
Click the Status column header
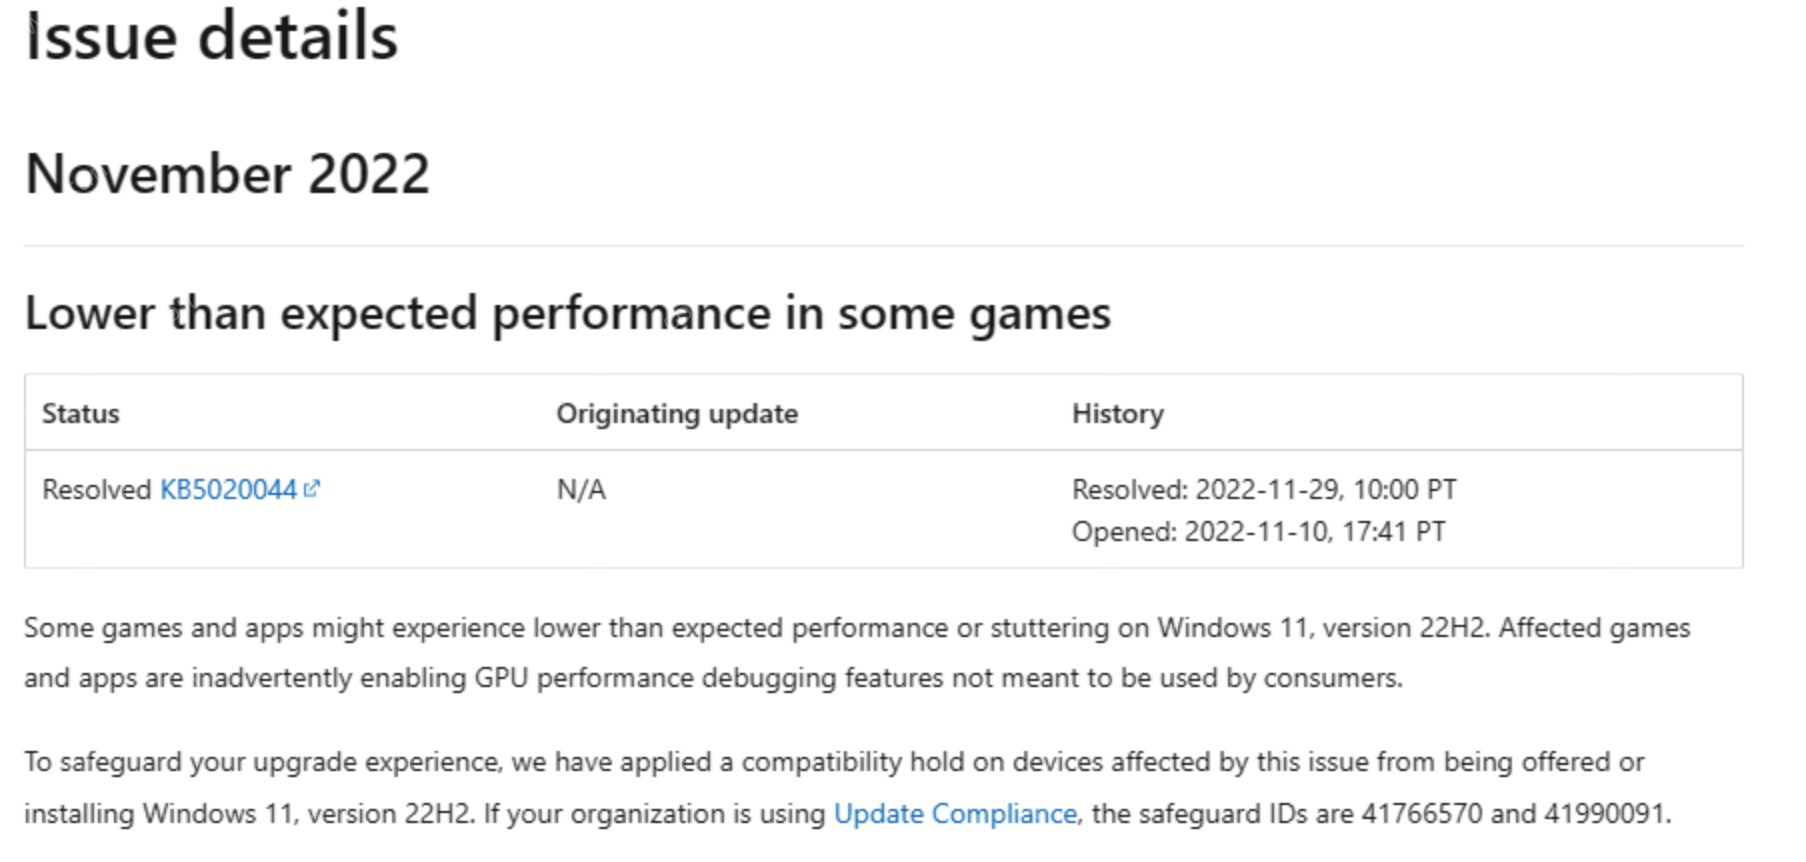coord(80,414)
